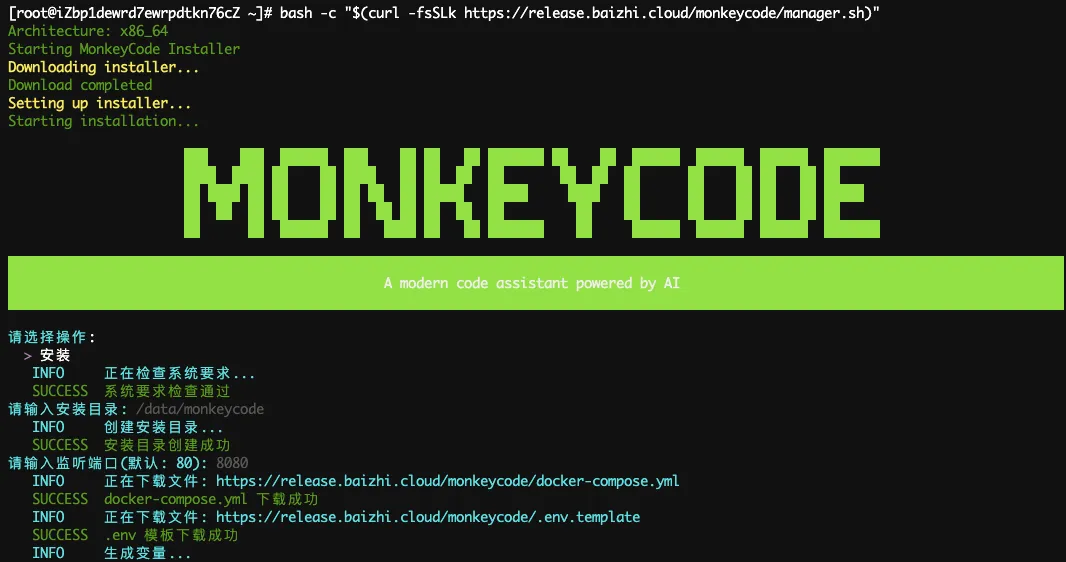Image resolution: width=1066 pixels, height=562 pixels.
Task: Click the '系统要求检查通过' success line
Action: pyautogui.click(x=167, y=391)
